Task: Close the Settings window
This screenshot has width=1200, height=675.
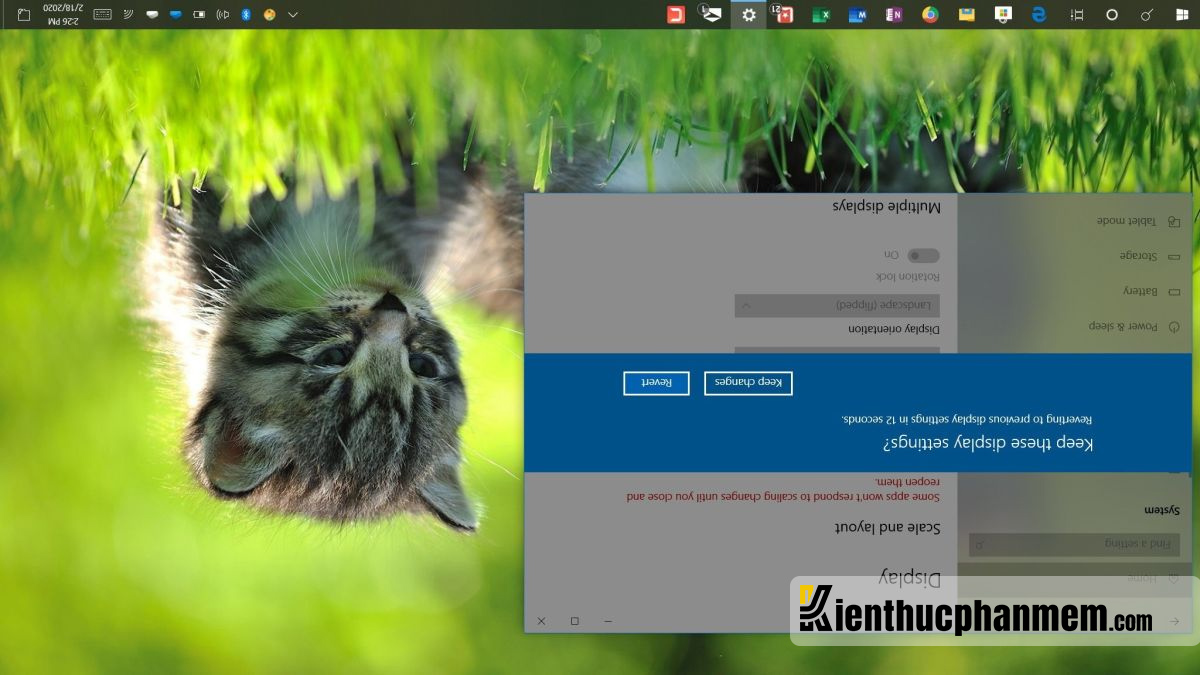Action: point(541,621)
